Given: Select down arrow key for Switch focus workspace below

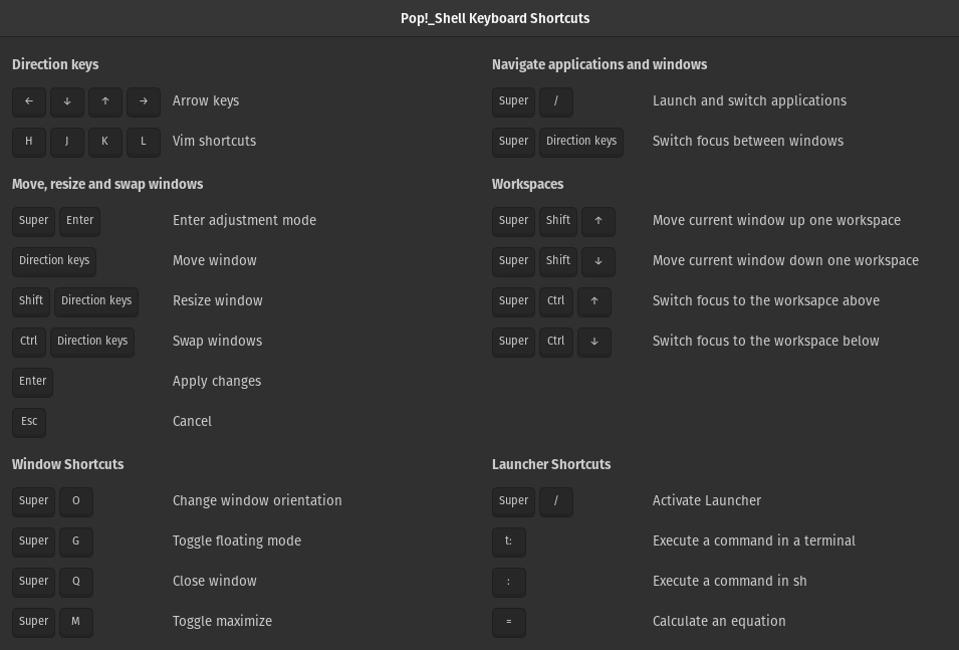Looking at the screenshot, I should point(594,341).
